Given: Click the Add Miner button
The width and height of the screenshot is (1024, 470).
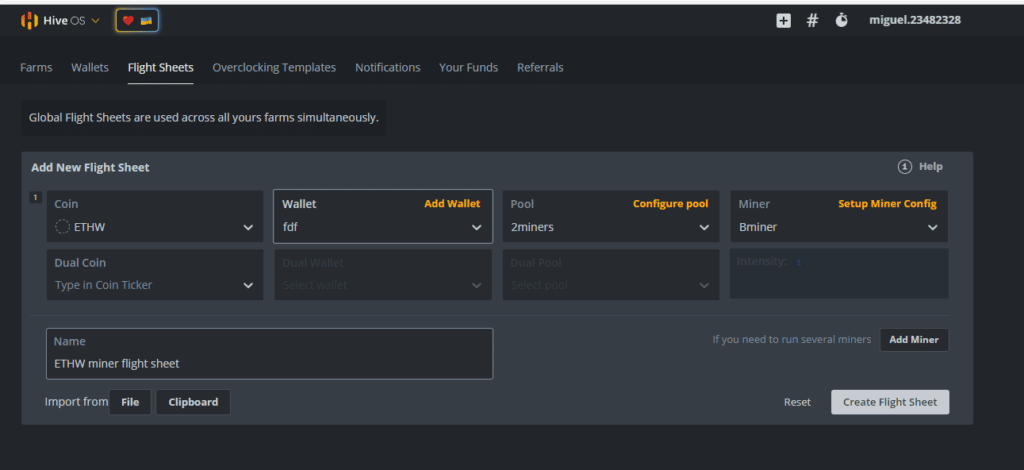Looking at the screenshot, I should [914, 340].
